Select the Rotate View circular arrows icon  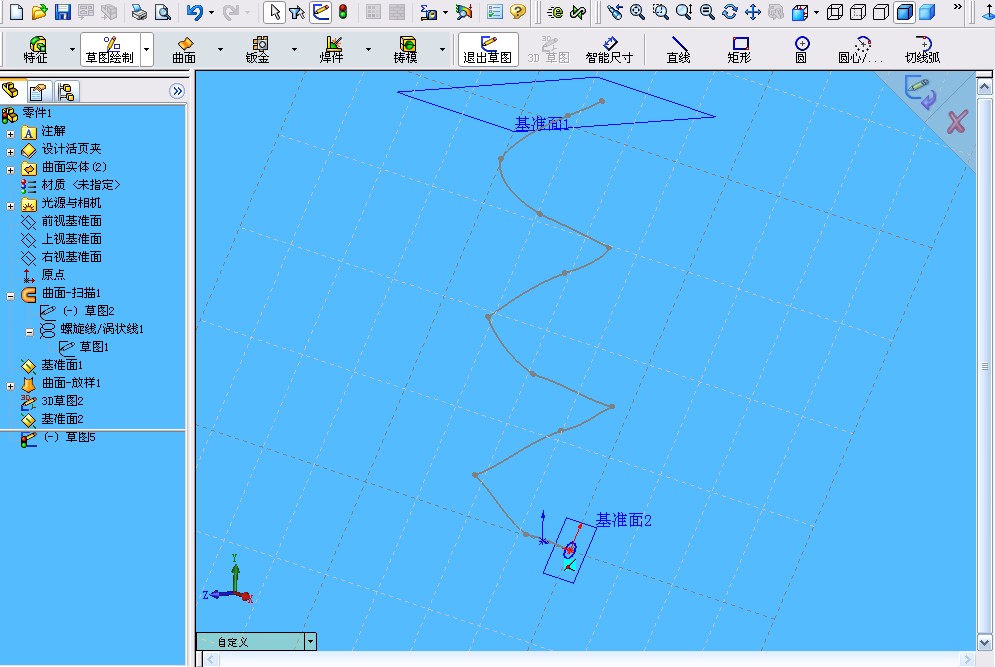point(730,11)
